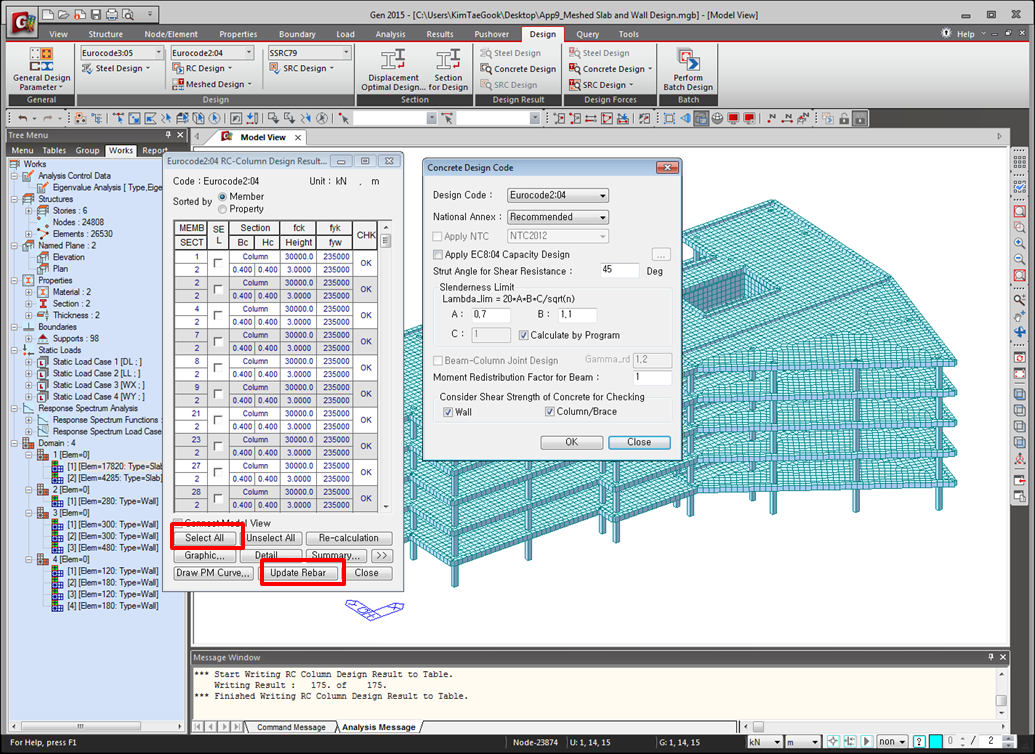This screenshot has height=754, width=1035.
Task: Open the Results ribbon tab
Action: (440, 34)
